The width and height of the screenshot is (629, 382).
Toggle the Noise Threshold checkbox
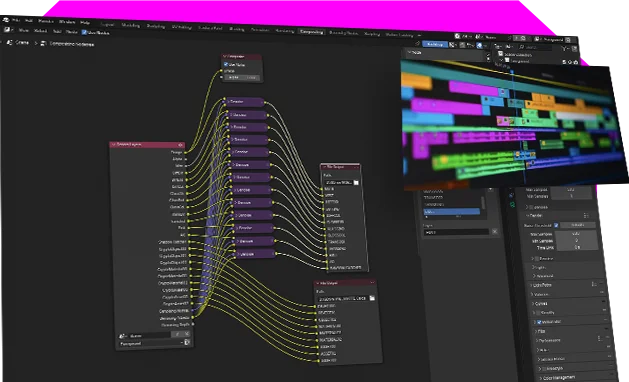click(x=556, y=225)
